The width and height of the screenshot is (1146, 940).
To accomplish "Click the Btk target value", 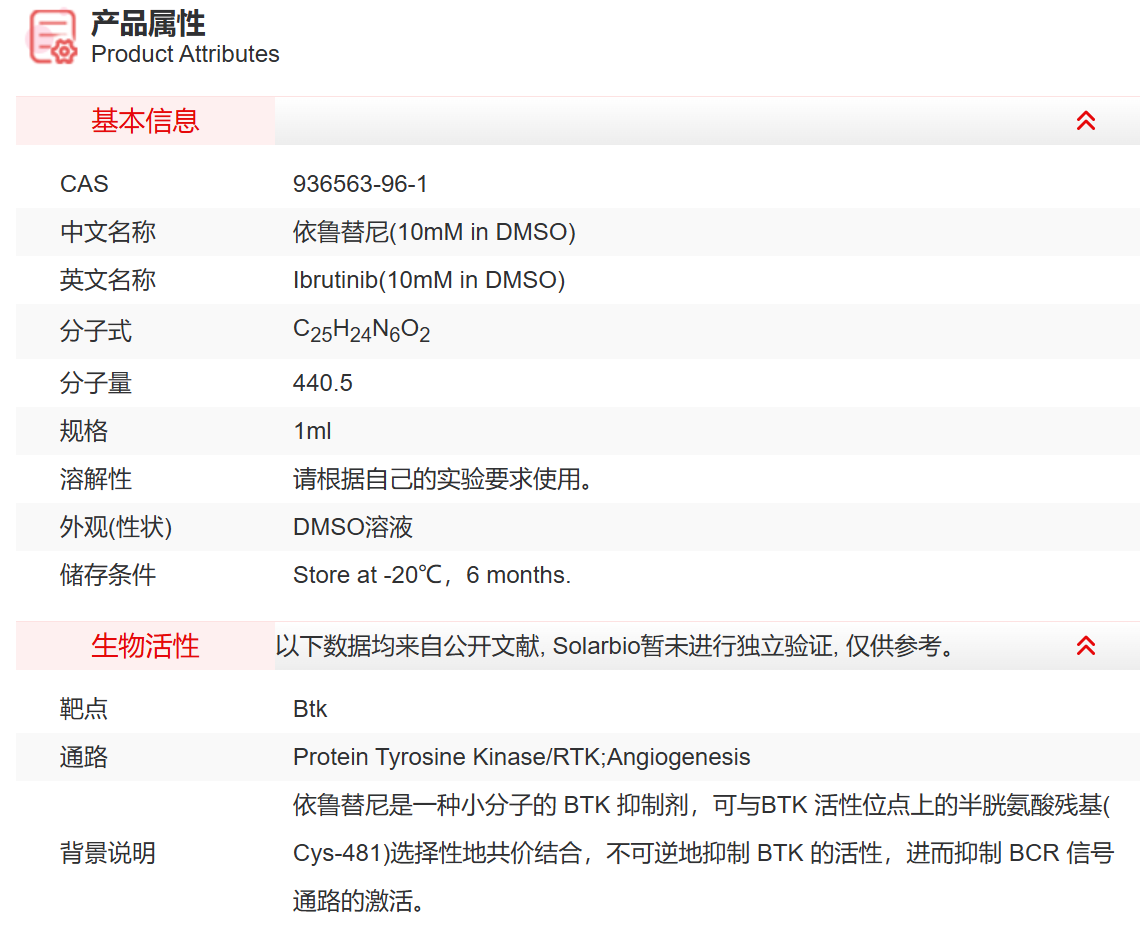I will pyautogui.click(x=310, y=708).
